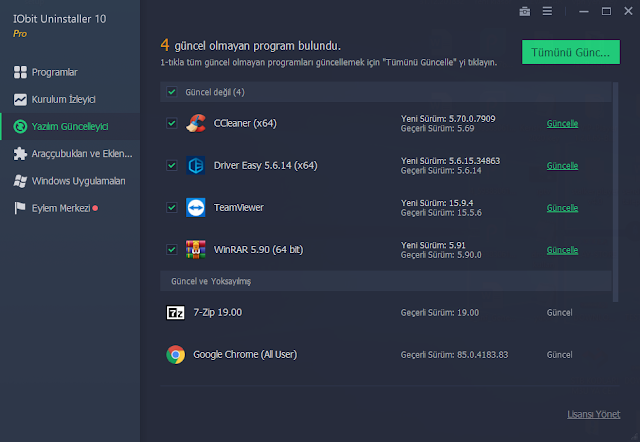Click the Windows Uygulamaları flag icon
Image resolution: width=640 pixels, height=442 pixels.
click(20, 181)
